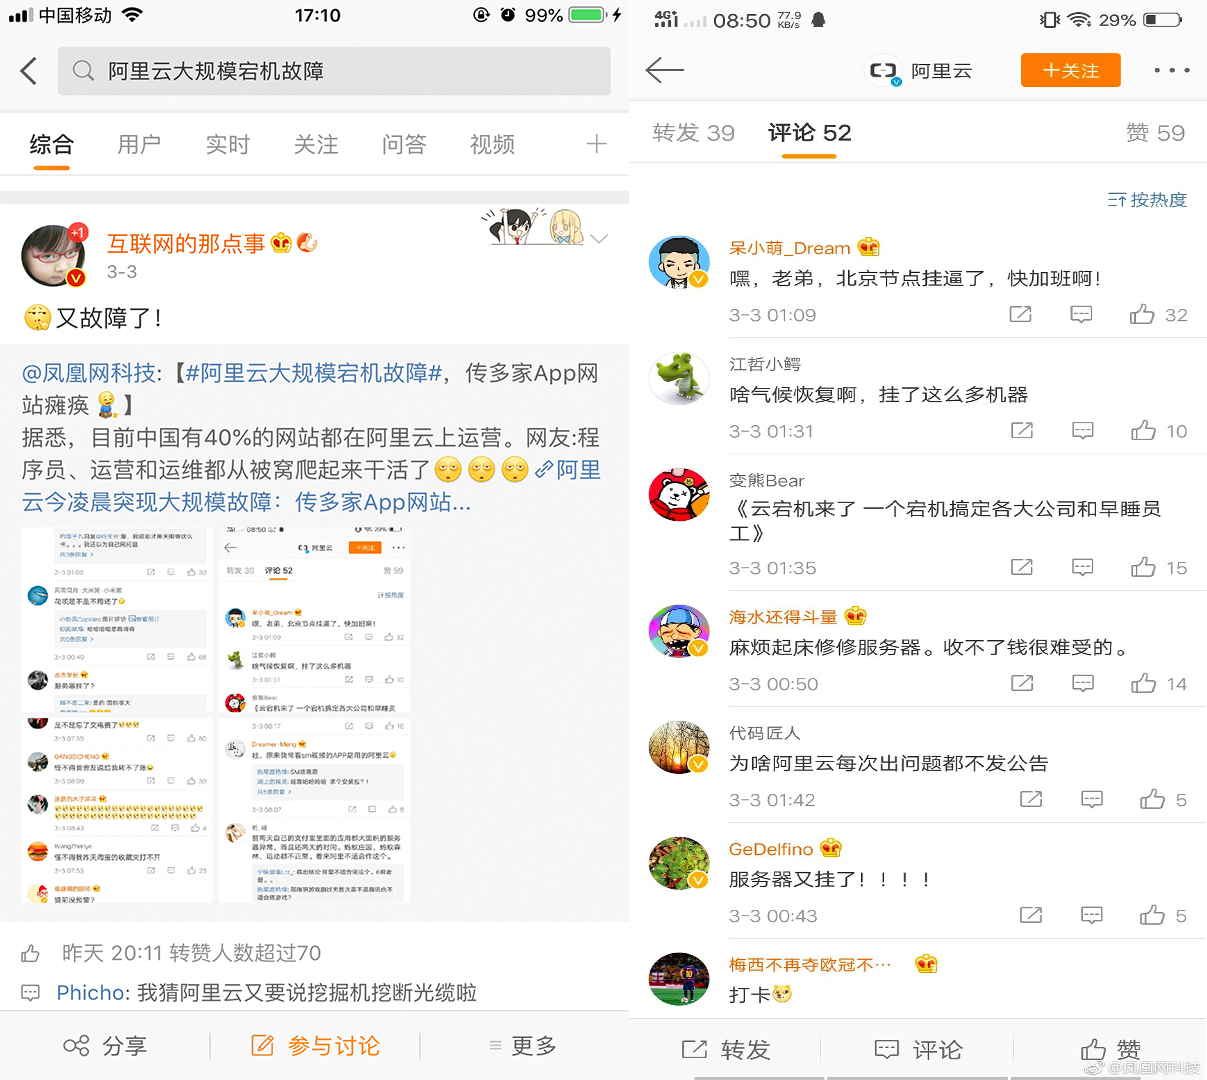Switch to the 综合 tab

click(52, 145)
